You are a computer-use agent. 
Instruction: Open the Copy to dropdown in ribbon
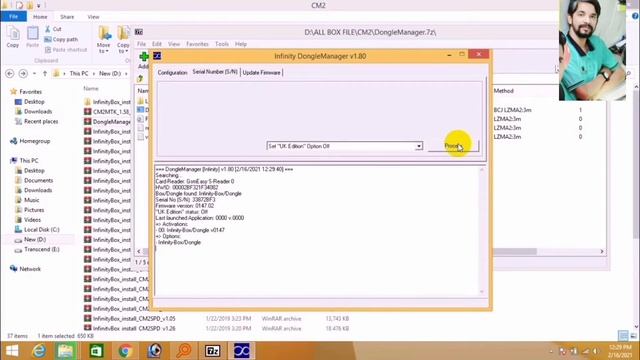pyautogui.click(x=123, y=40)
